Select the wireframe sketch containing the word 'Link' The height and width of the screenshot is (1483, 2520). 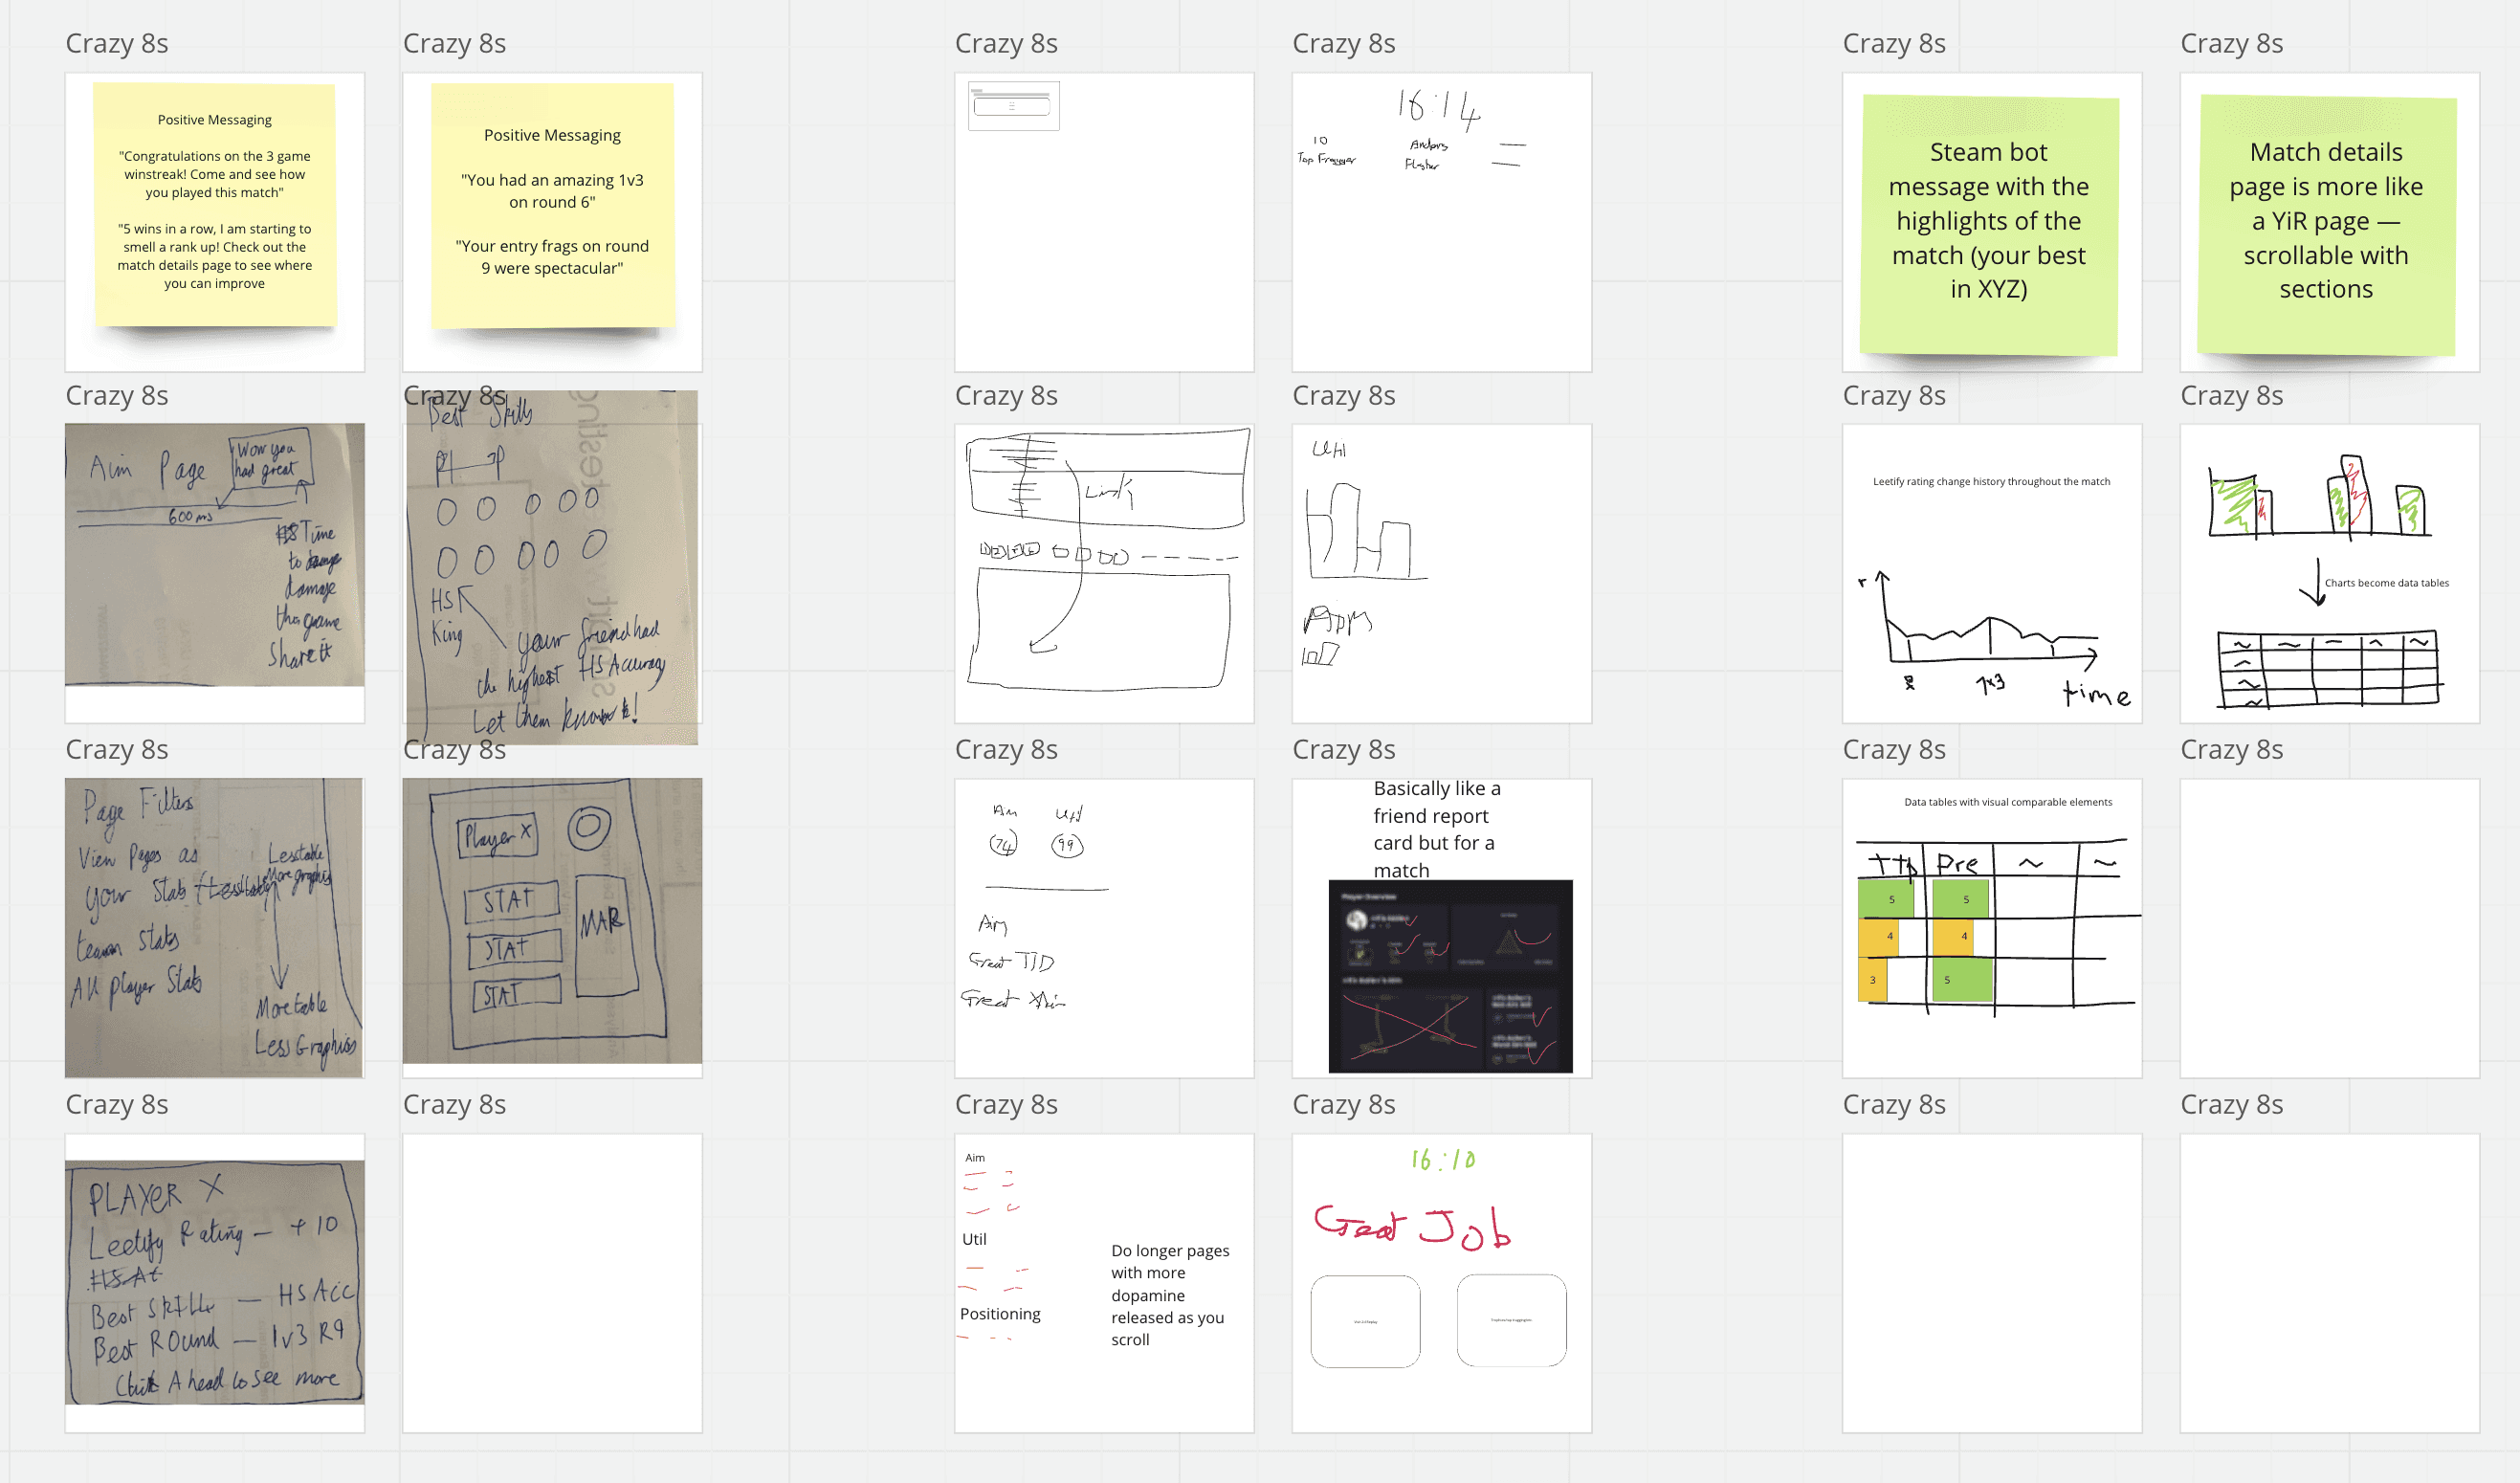coord(1108,559)
